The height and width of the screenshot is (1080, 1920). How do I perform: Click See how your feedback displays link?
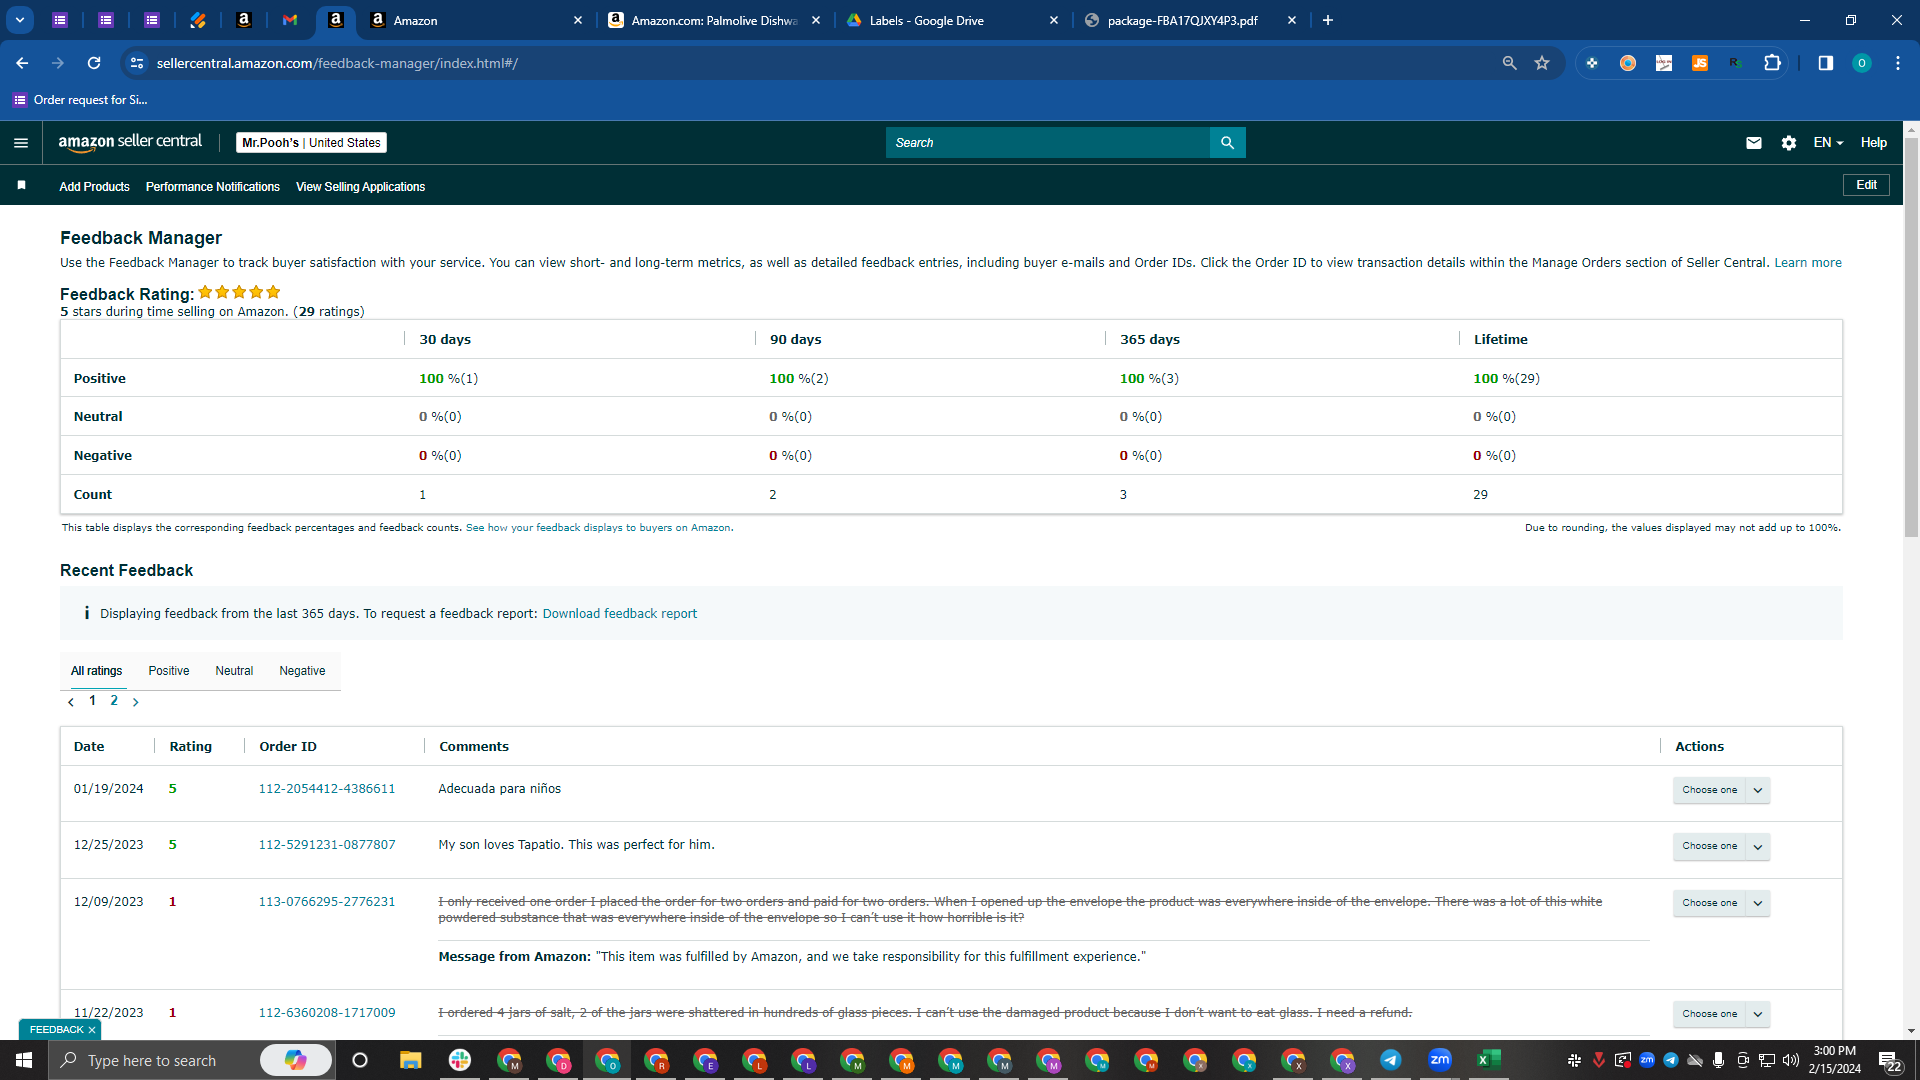tap(598, 528)
